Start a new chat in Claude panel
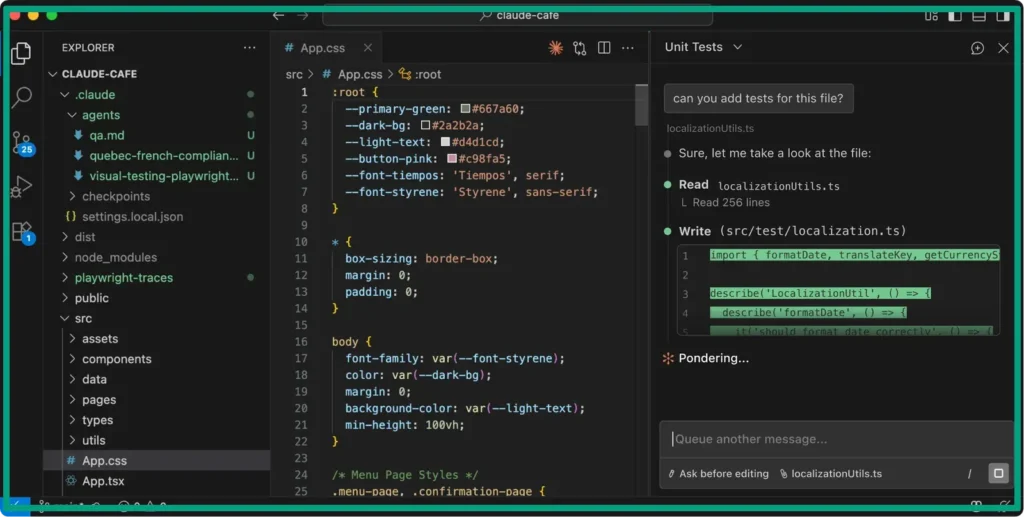The width and height of the screenshot is (1024, 517). (x=977, y=48)
